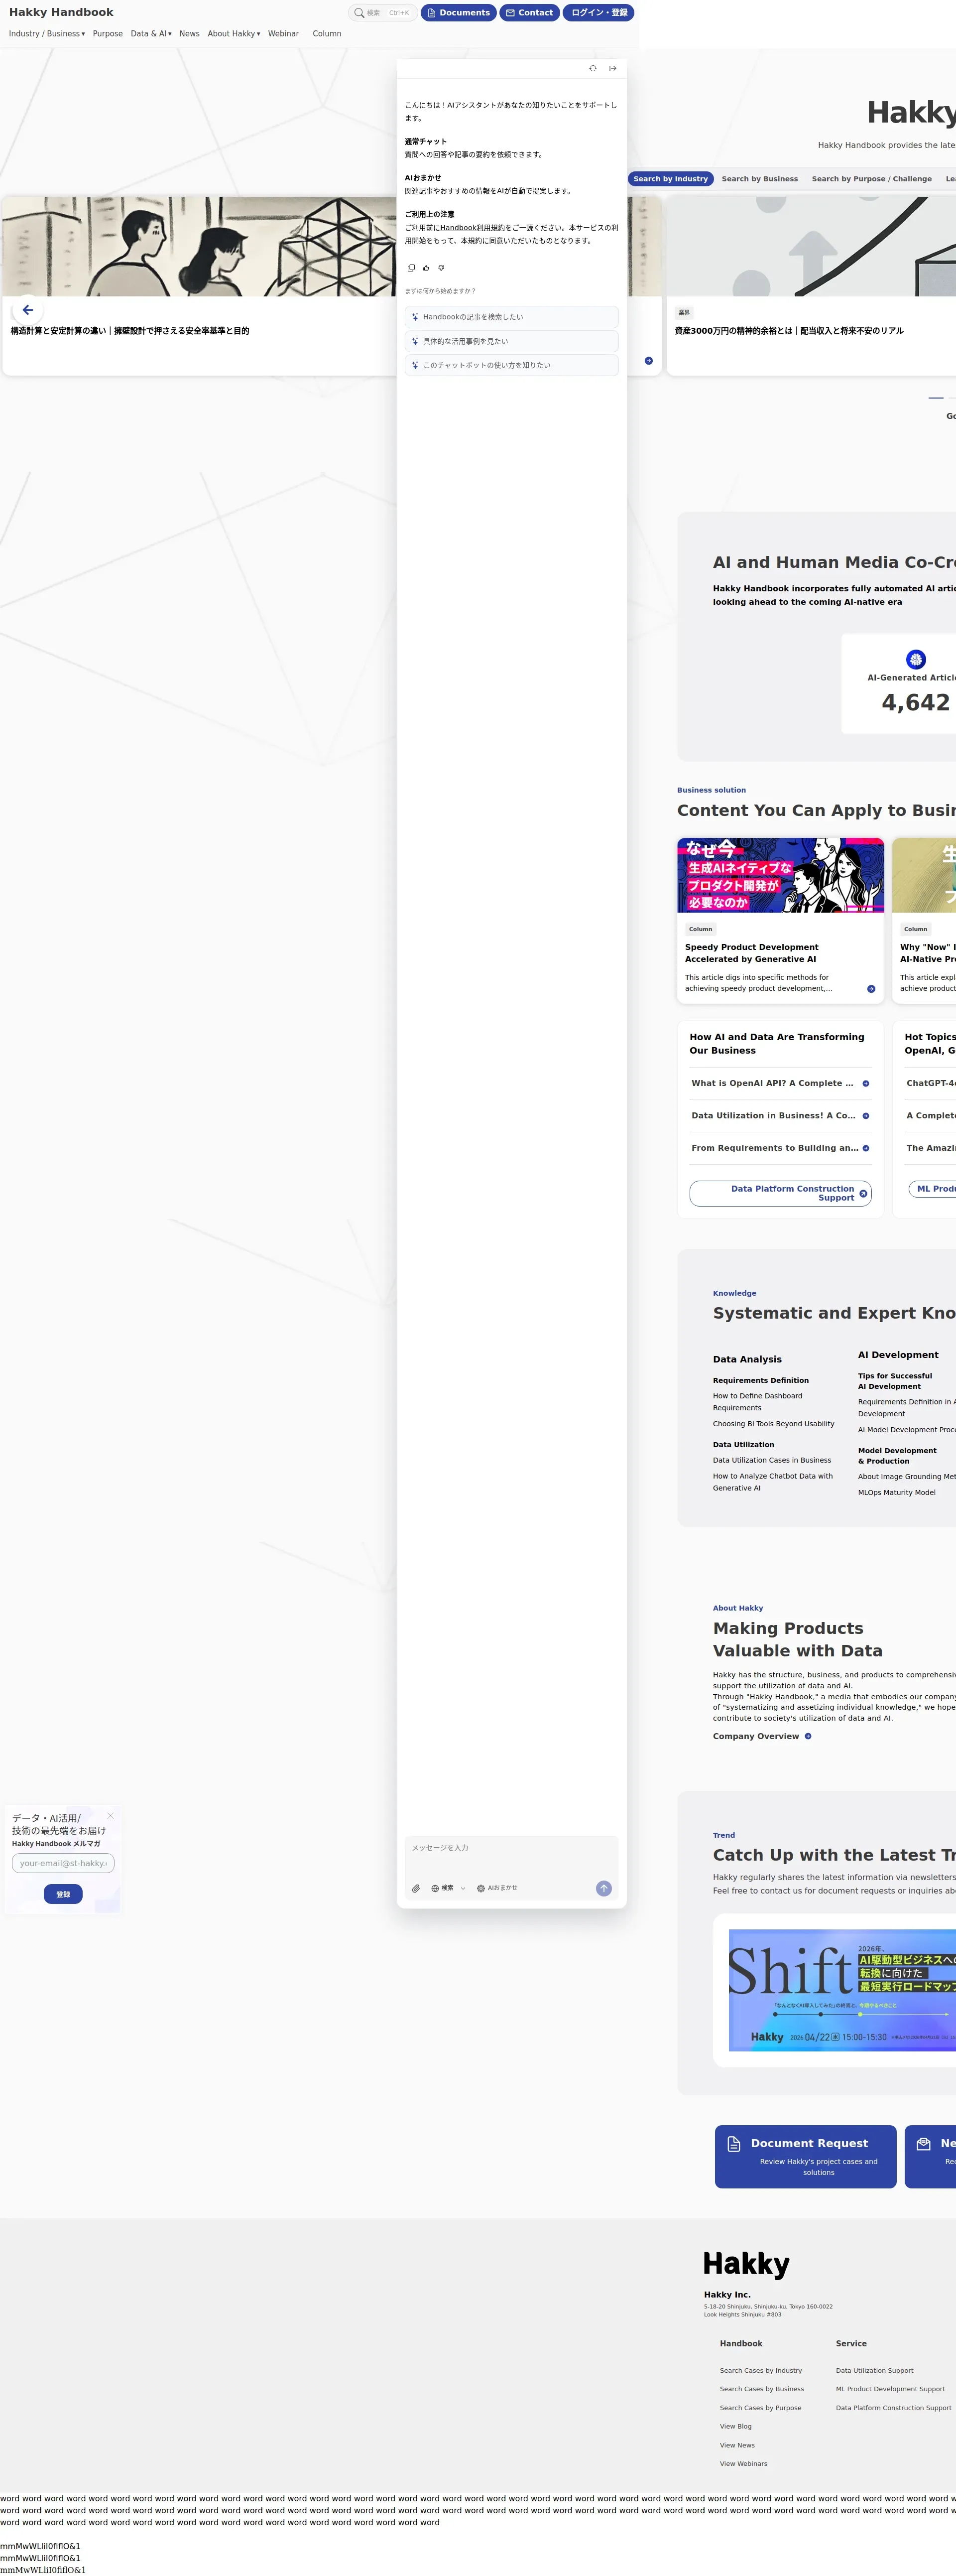Close the newsletter signup popup
This screenshot has width=956, height=2576.
(110, 1815)
